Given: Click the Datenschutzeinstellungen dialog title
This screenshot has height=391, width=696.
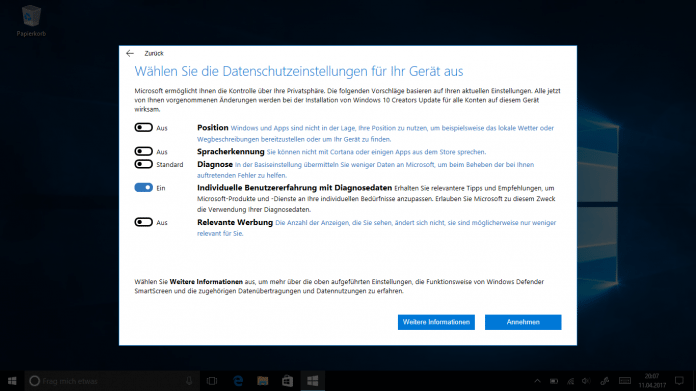Looking at the screenshot, I should [299, 71].
